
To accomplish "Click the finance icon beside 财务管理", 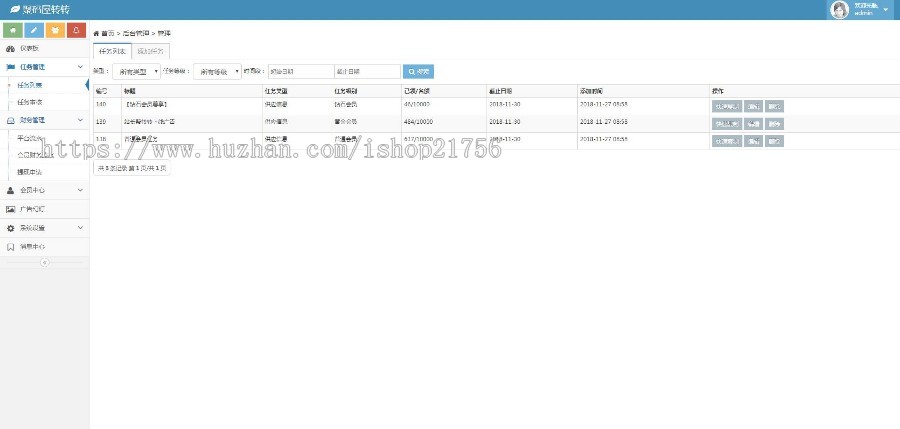I will (x=10, y=121).
